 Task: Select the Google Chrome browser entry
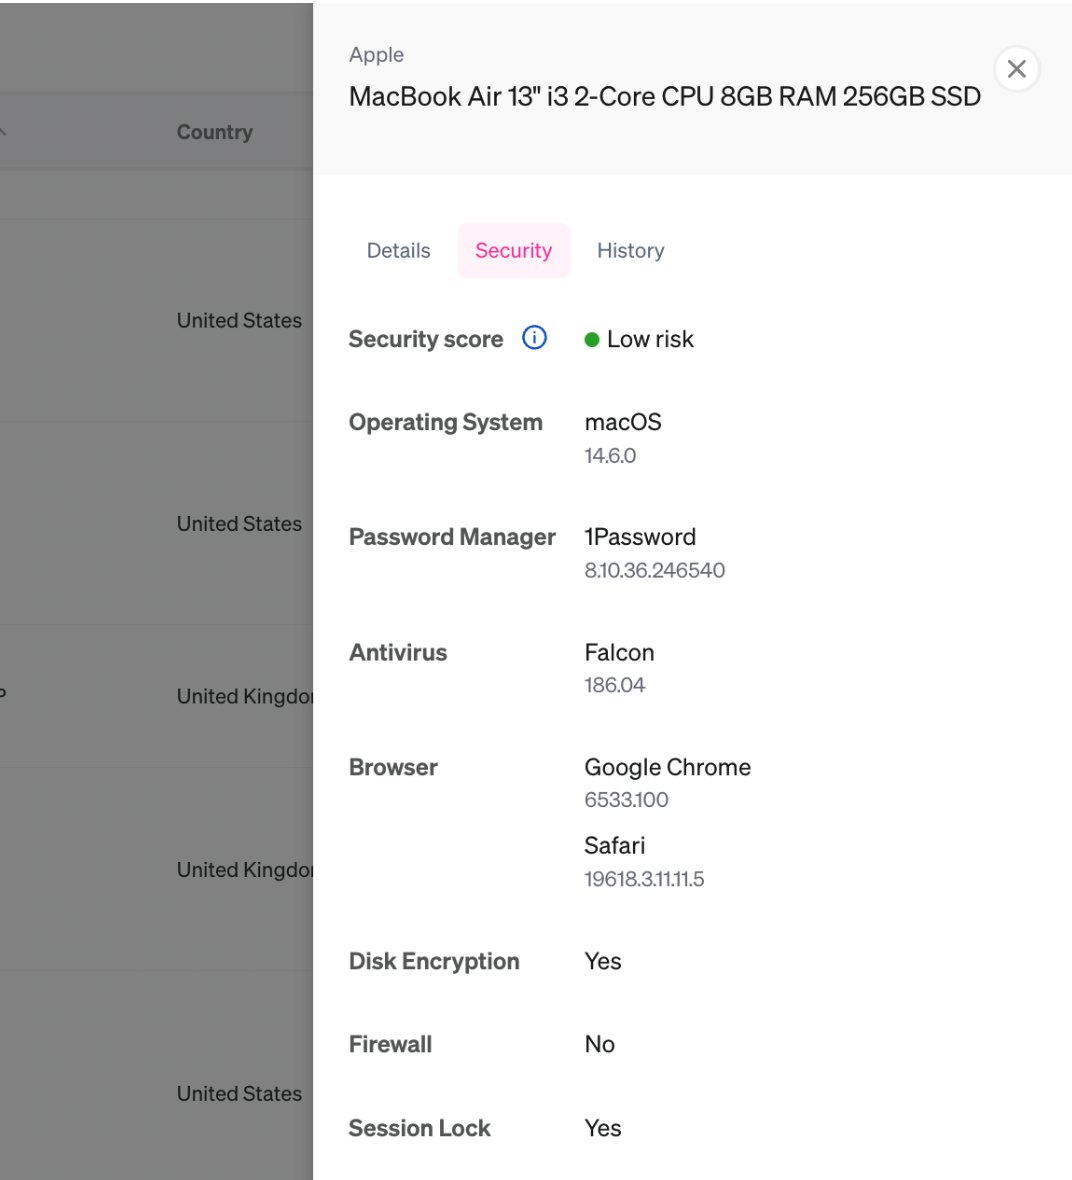click(667, 767)
